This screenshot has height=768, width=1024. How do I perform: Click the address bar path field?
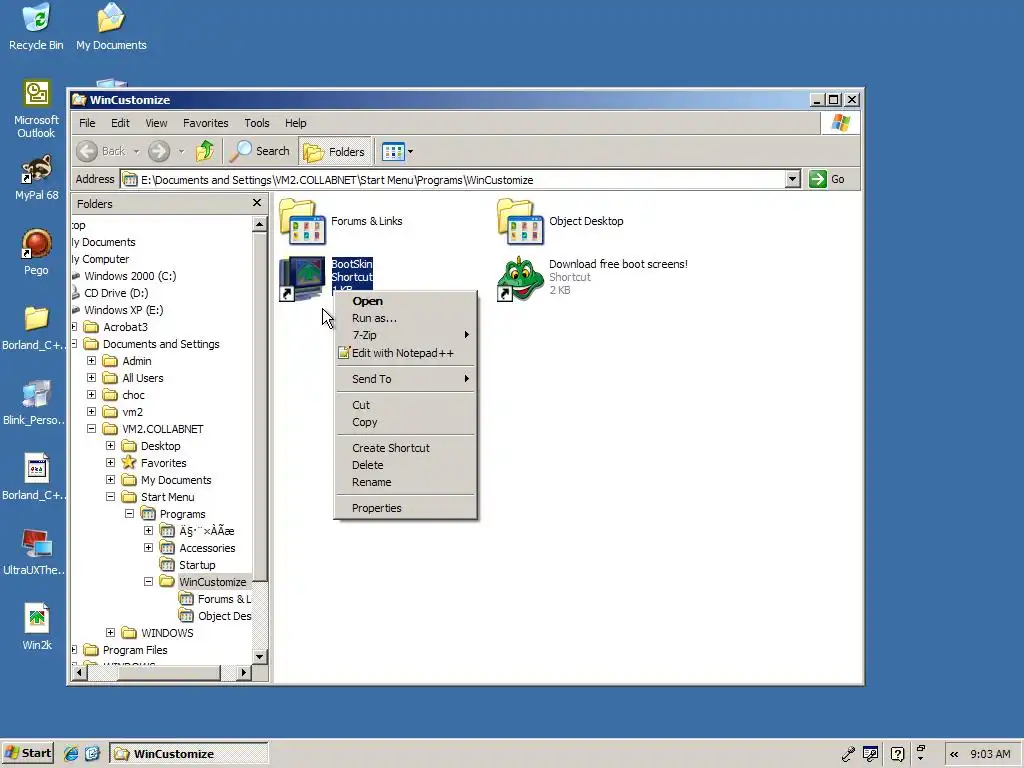click(x=452, y=180)
